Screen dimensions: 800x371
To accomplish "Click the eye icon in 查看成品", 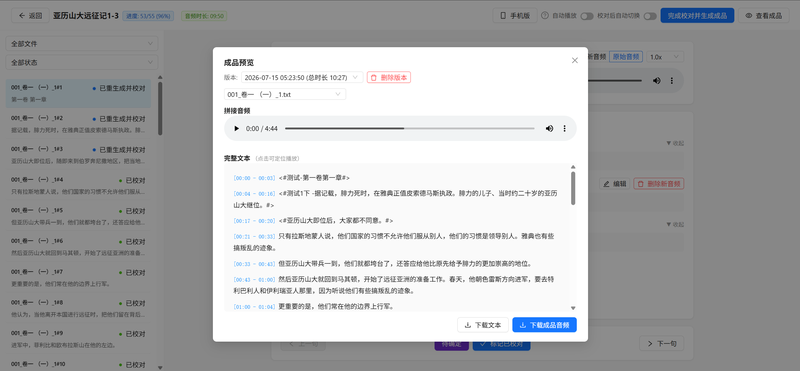I will [748, 16].
